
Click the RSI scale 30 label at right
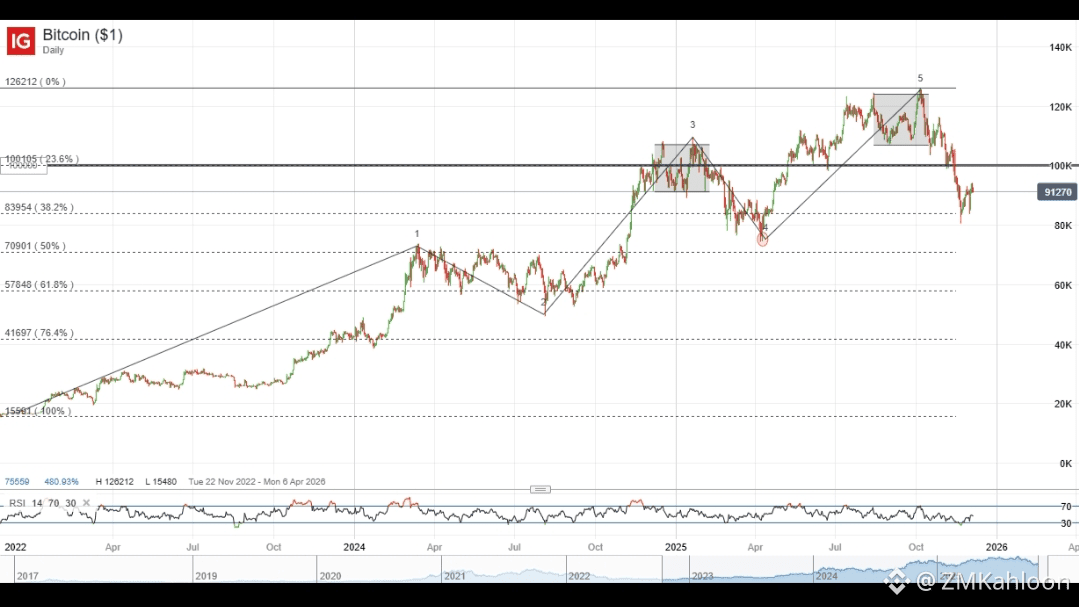point(1066,524)
